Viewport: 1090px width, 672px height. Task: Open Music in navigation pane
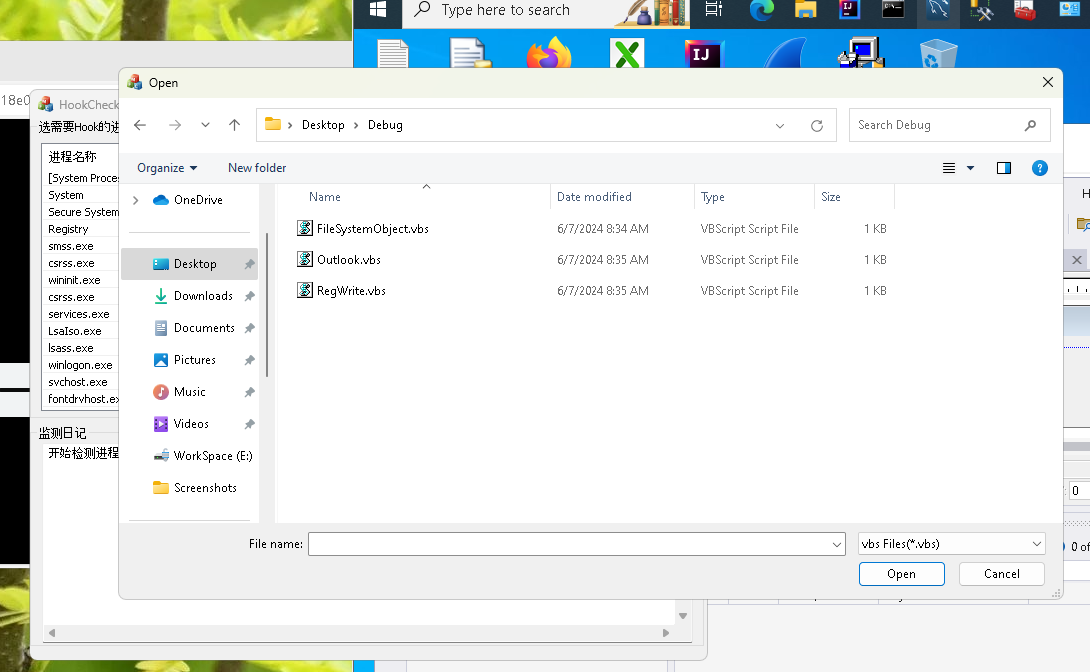189,392
